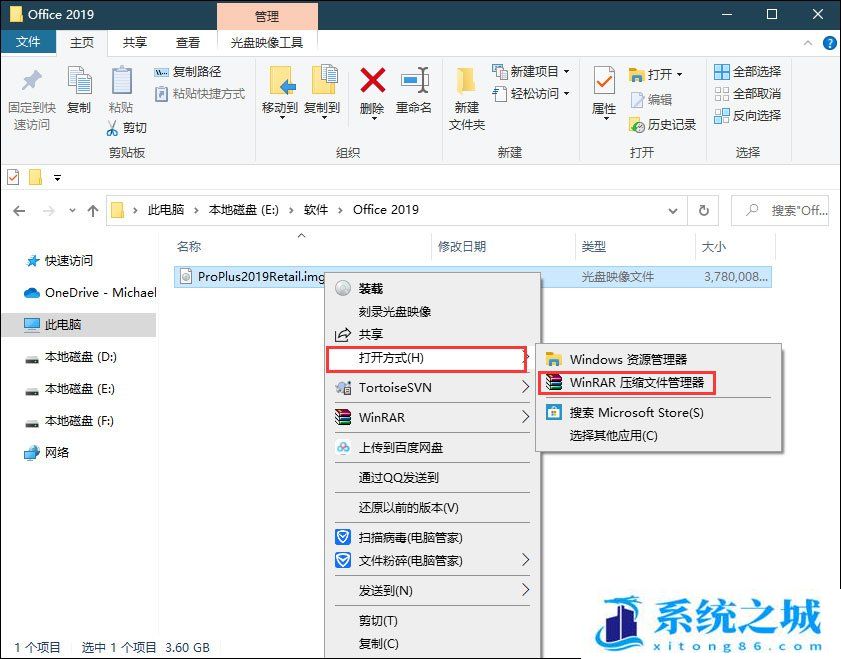This screenshot has width=841, height=659.
Task: Sort by Size (大小) column header
Action: point(713,247)
